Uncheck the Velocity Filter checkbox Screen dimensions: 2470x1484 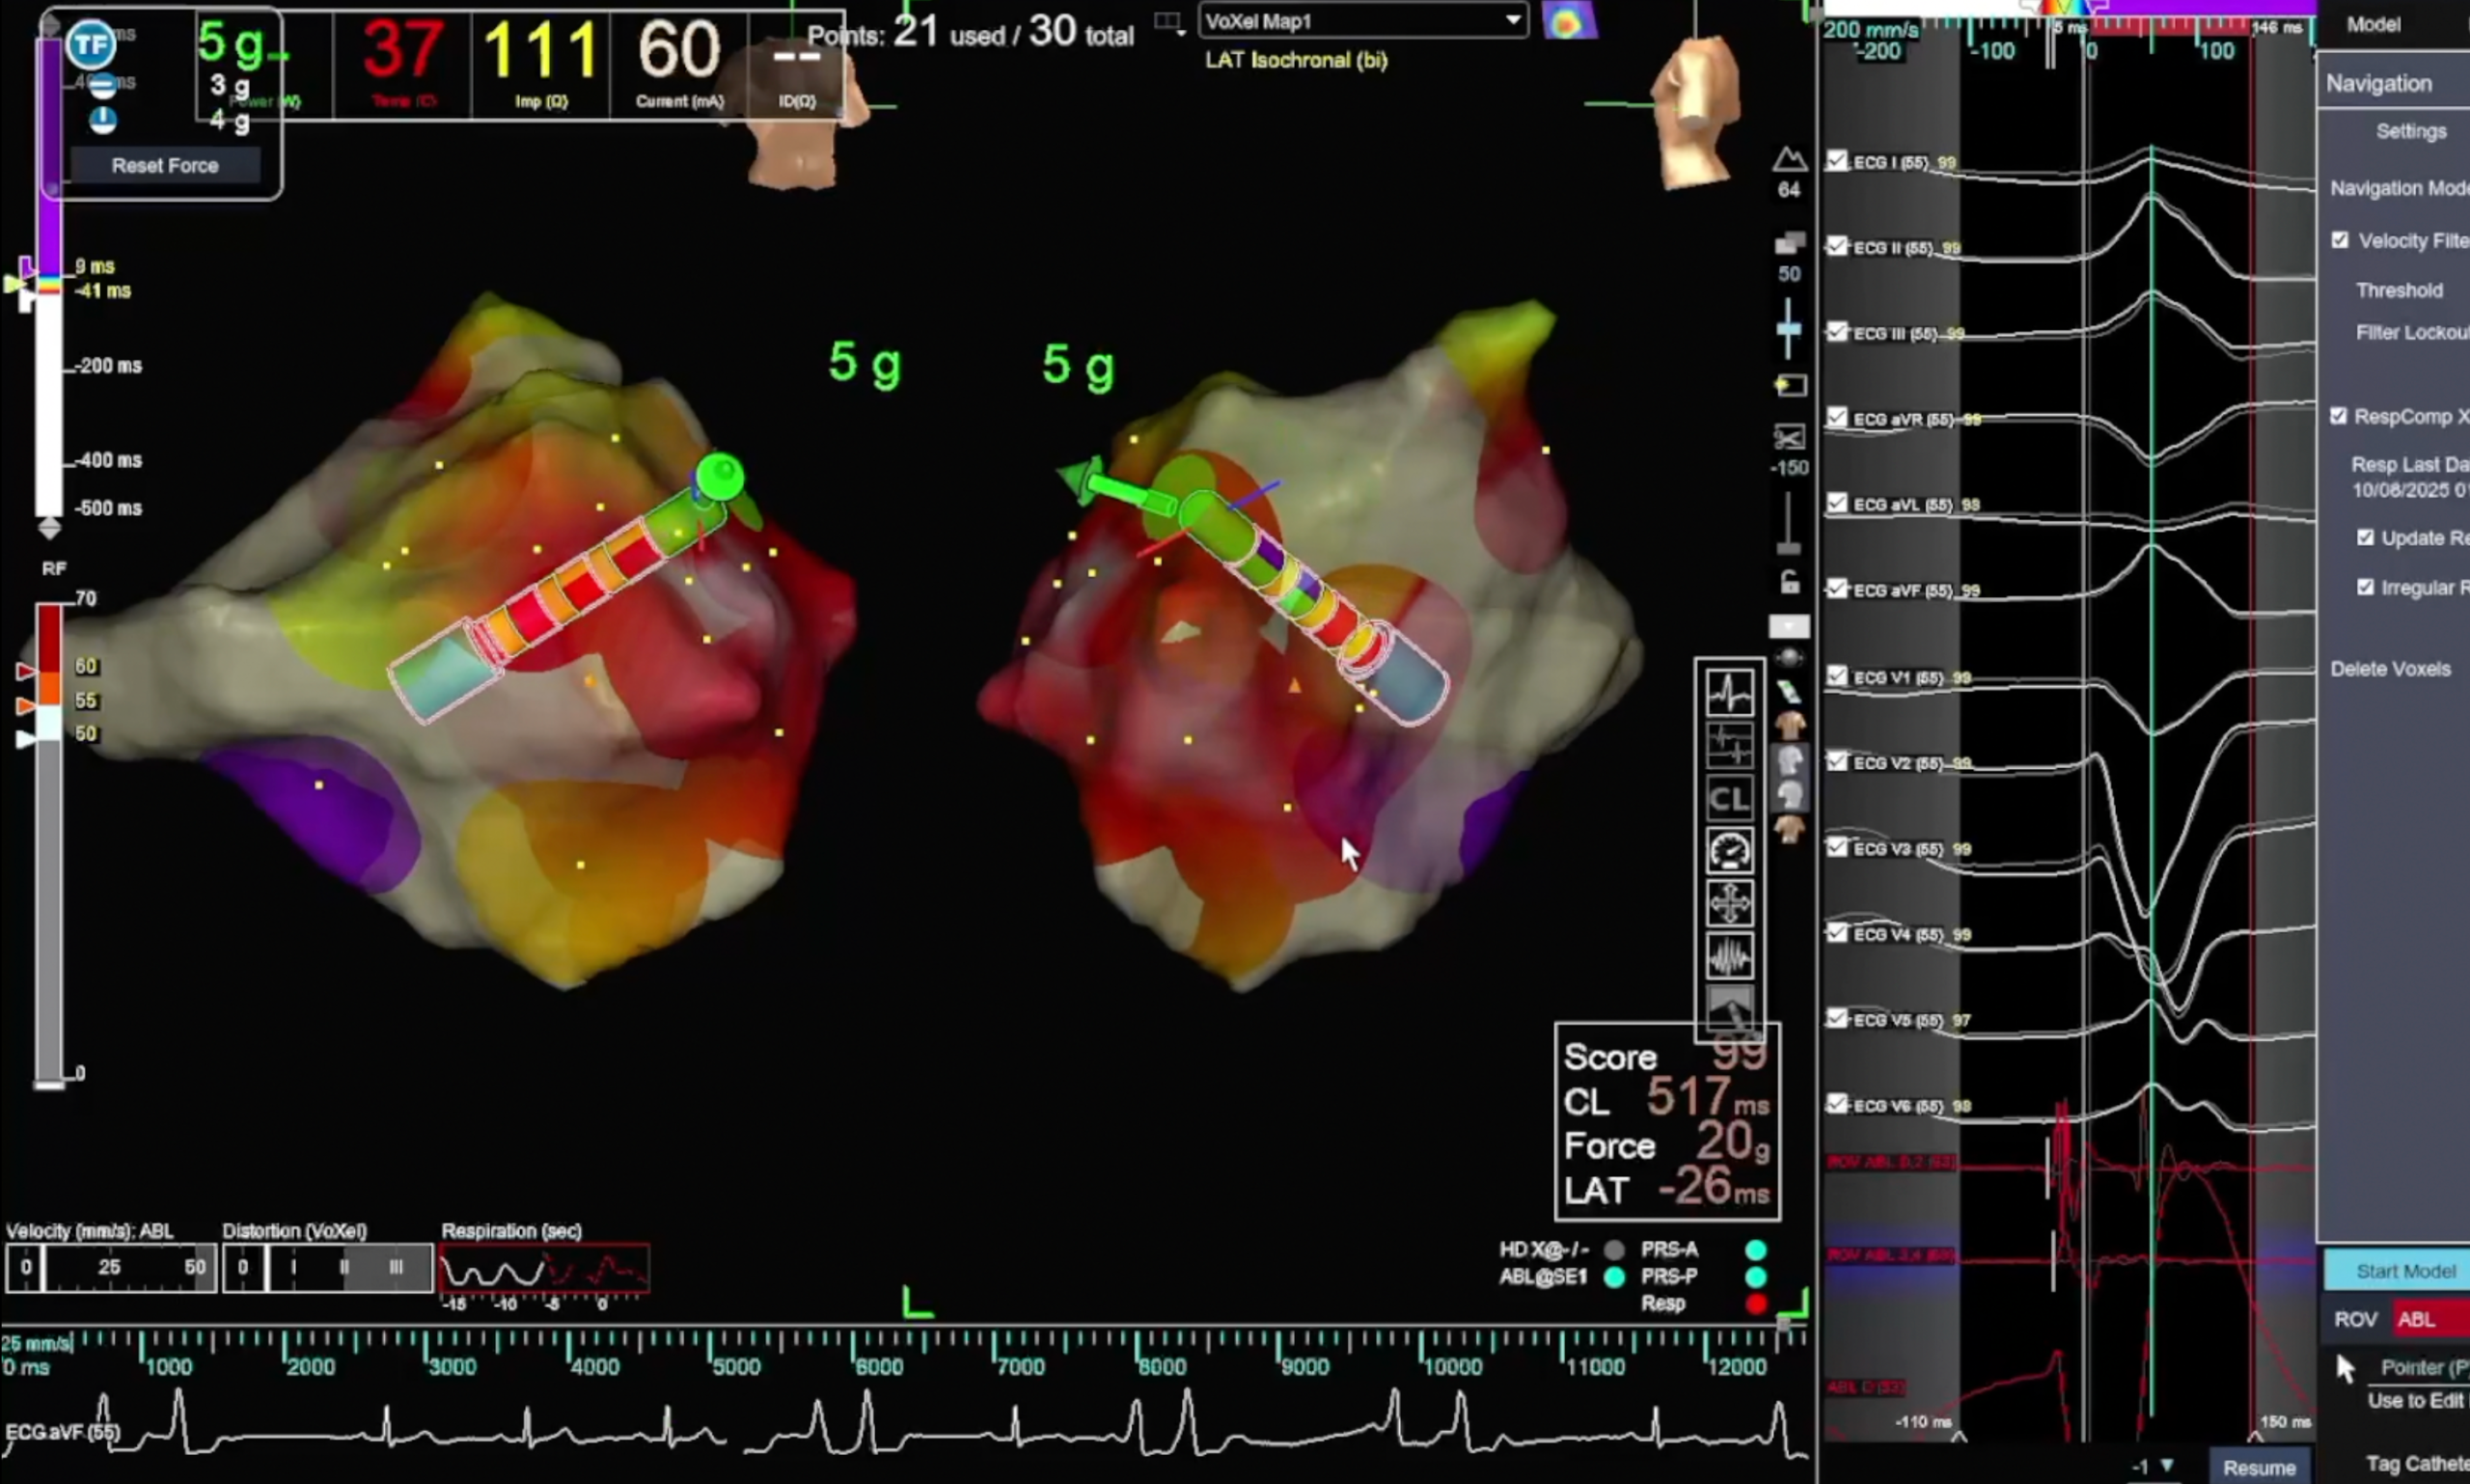2340,240
